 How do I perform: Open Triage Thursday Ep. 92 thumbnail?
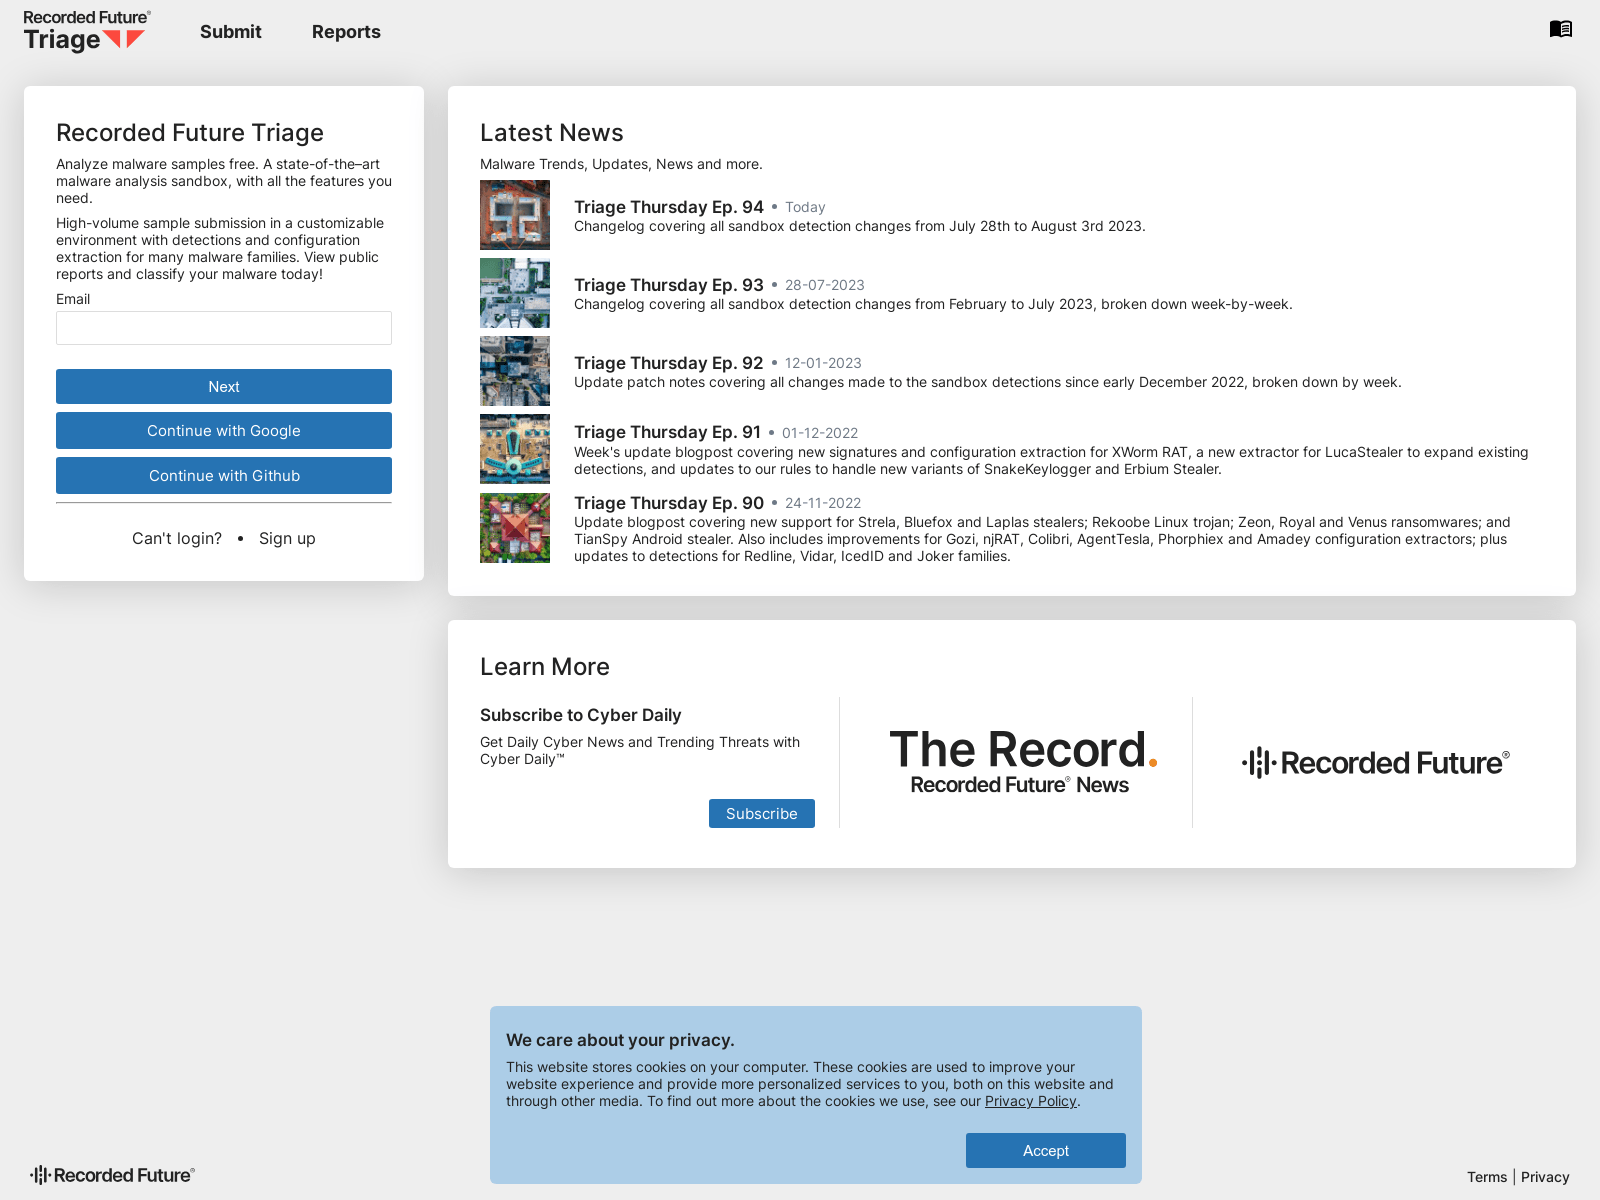pos(515,371)
